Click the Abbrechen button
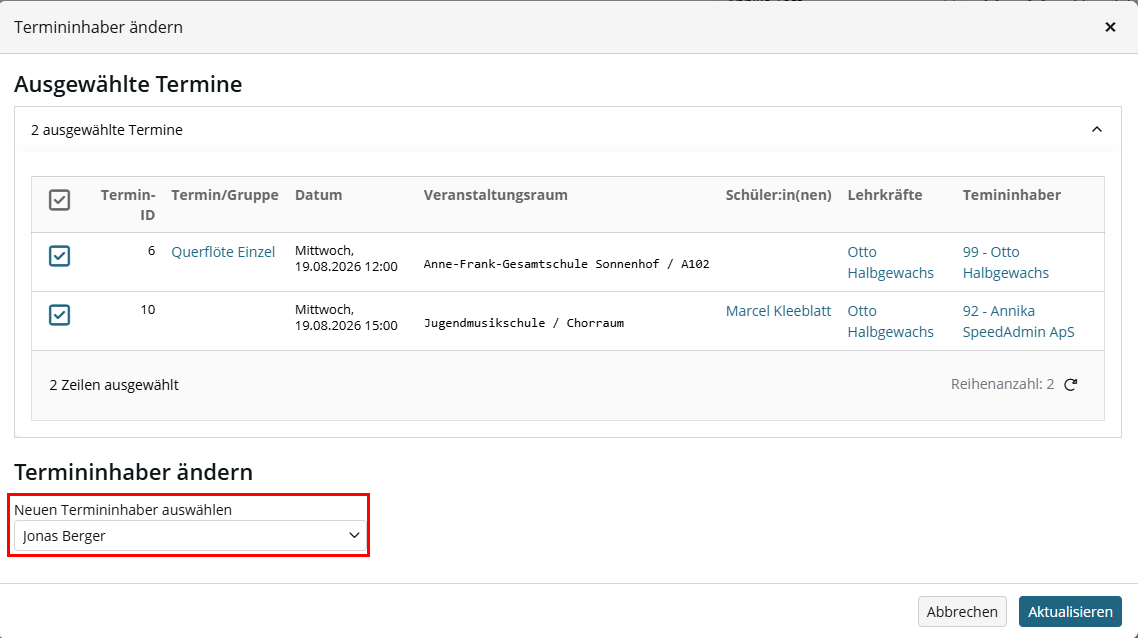This screenshot has width=1138, height=638. (x=962, y=612)
